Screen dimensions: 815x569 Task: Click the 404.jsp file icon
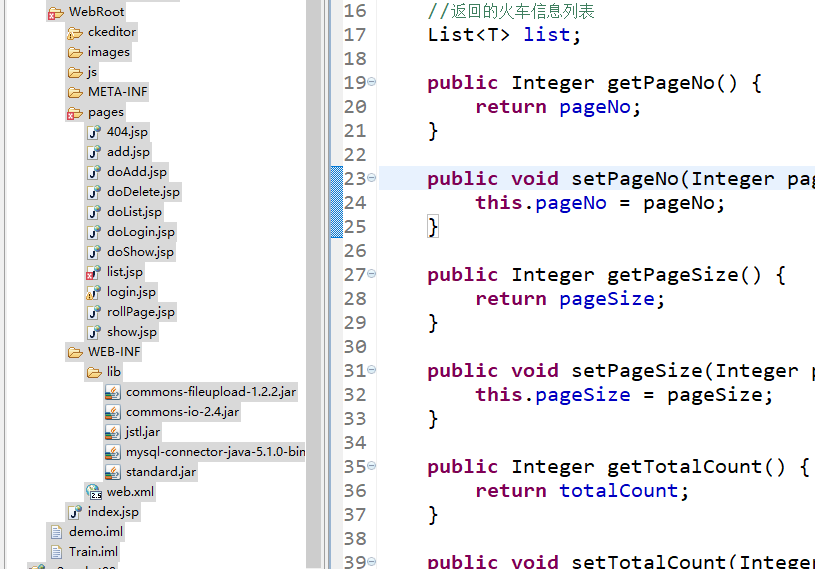[94, 132]
